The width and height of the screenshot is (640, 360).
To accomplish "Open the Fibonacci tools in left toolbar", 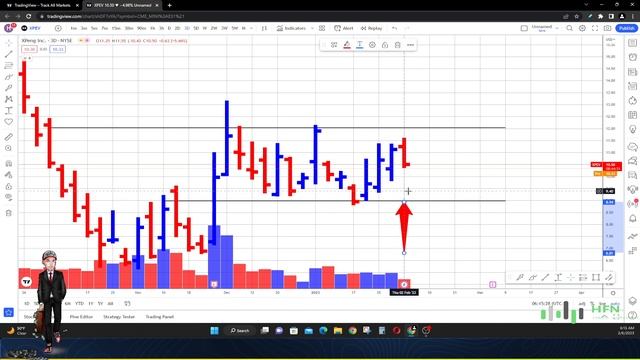I will click(x=9, y=66).
